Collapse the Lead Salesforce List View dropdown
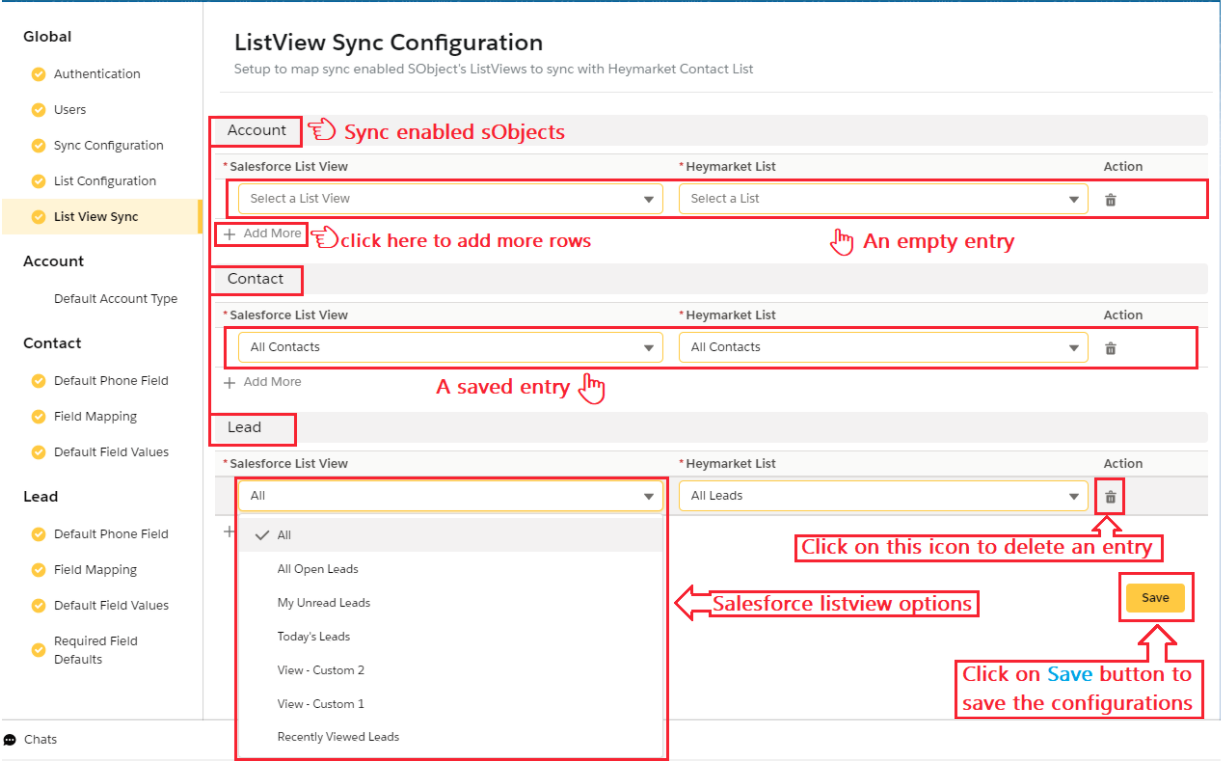The image size is (1225, 762). point(450,495)
